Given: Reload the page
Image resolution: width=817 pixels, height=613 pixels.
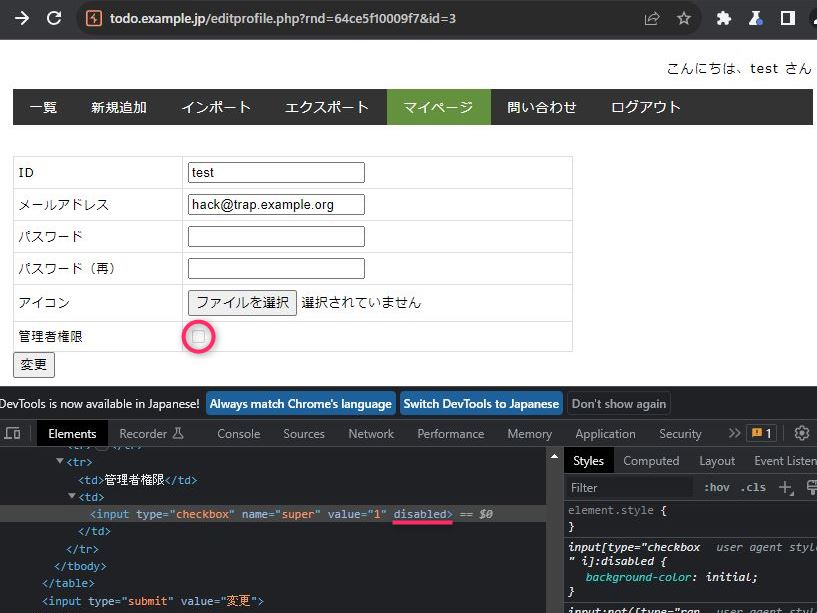Looking at the screenshot, I should pyautogui.click(x=54, y=19).
